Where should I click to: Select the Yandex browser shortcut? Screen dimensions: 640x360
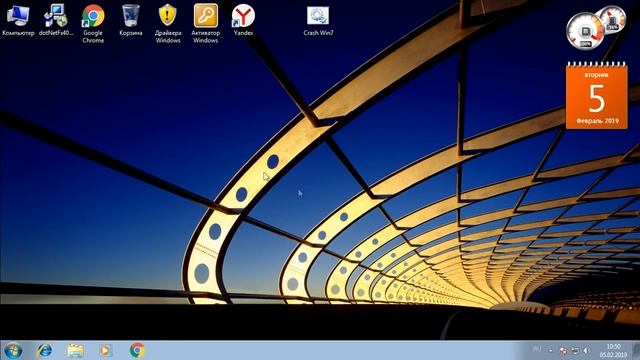pyautogui.click(x=243, y=20)
